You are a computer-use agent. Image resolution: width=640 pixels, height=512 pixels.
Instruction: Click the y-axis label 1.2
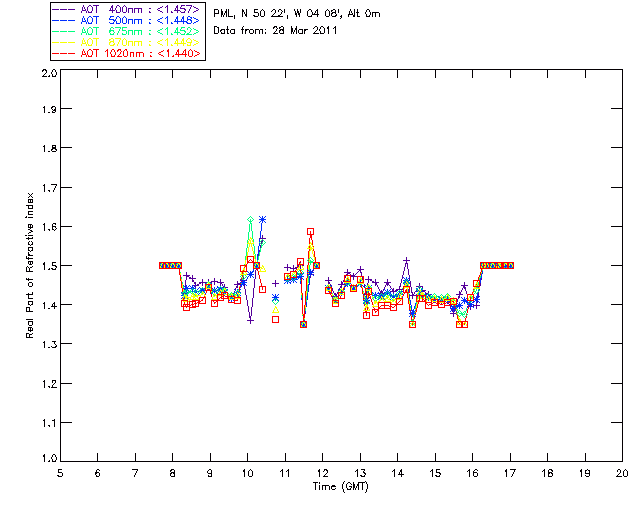(49, 384)
